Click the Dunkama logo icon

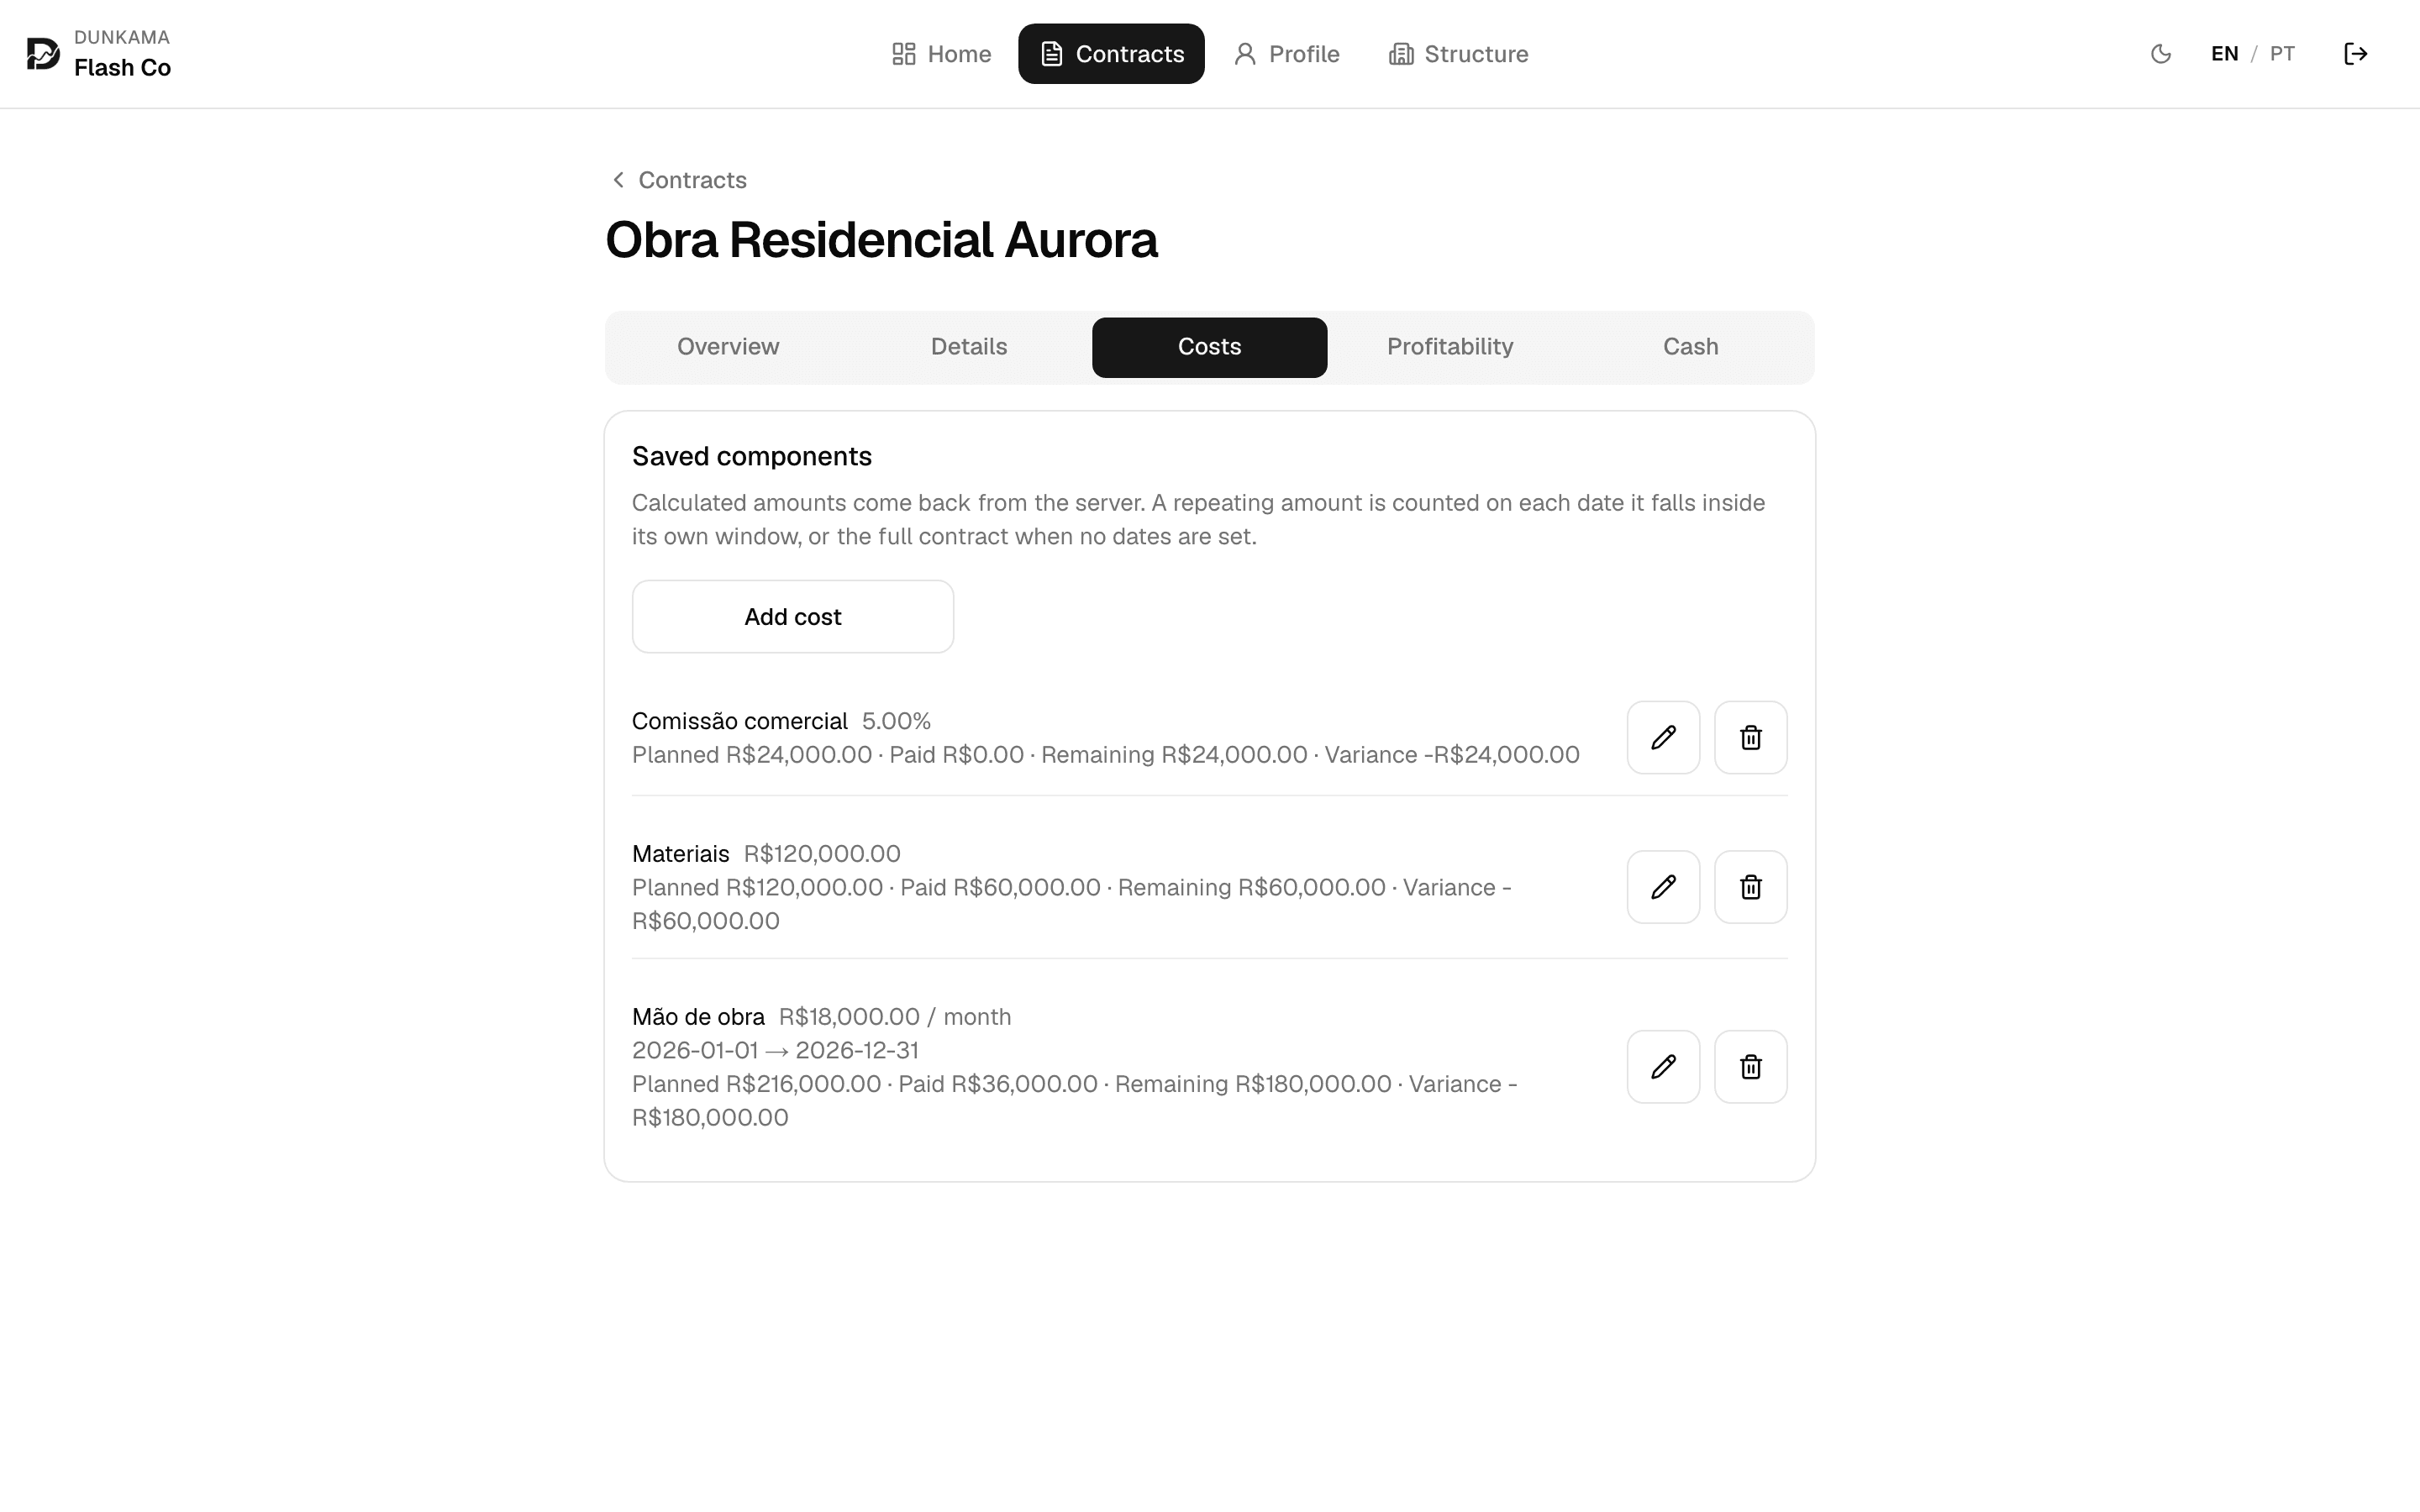[x=43, y=54]
